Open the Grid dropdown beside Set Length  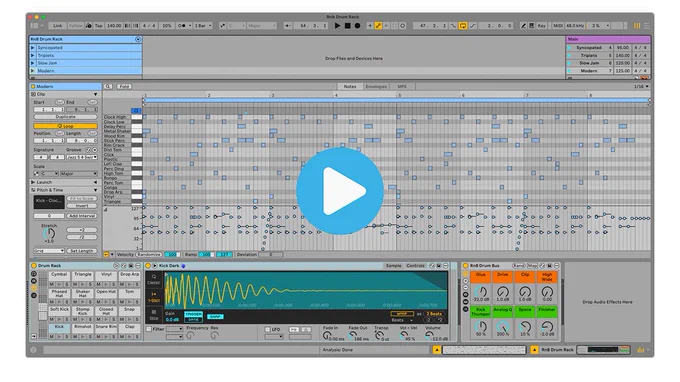[49, 251]
